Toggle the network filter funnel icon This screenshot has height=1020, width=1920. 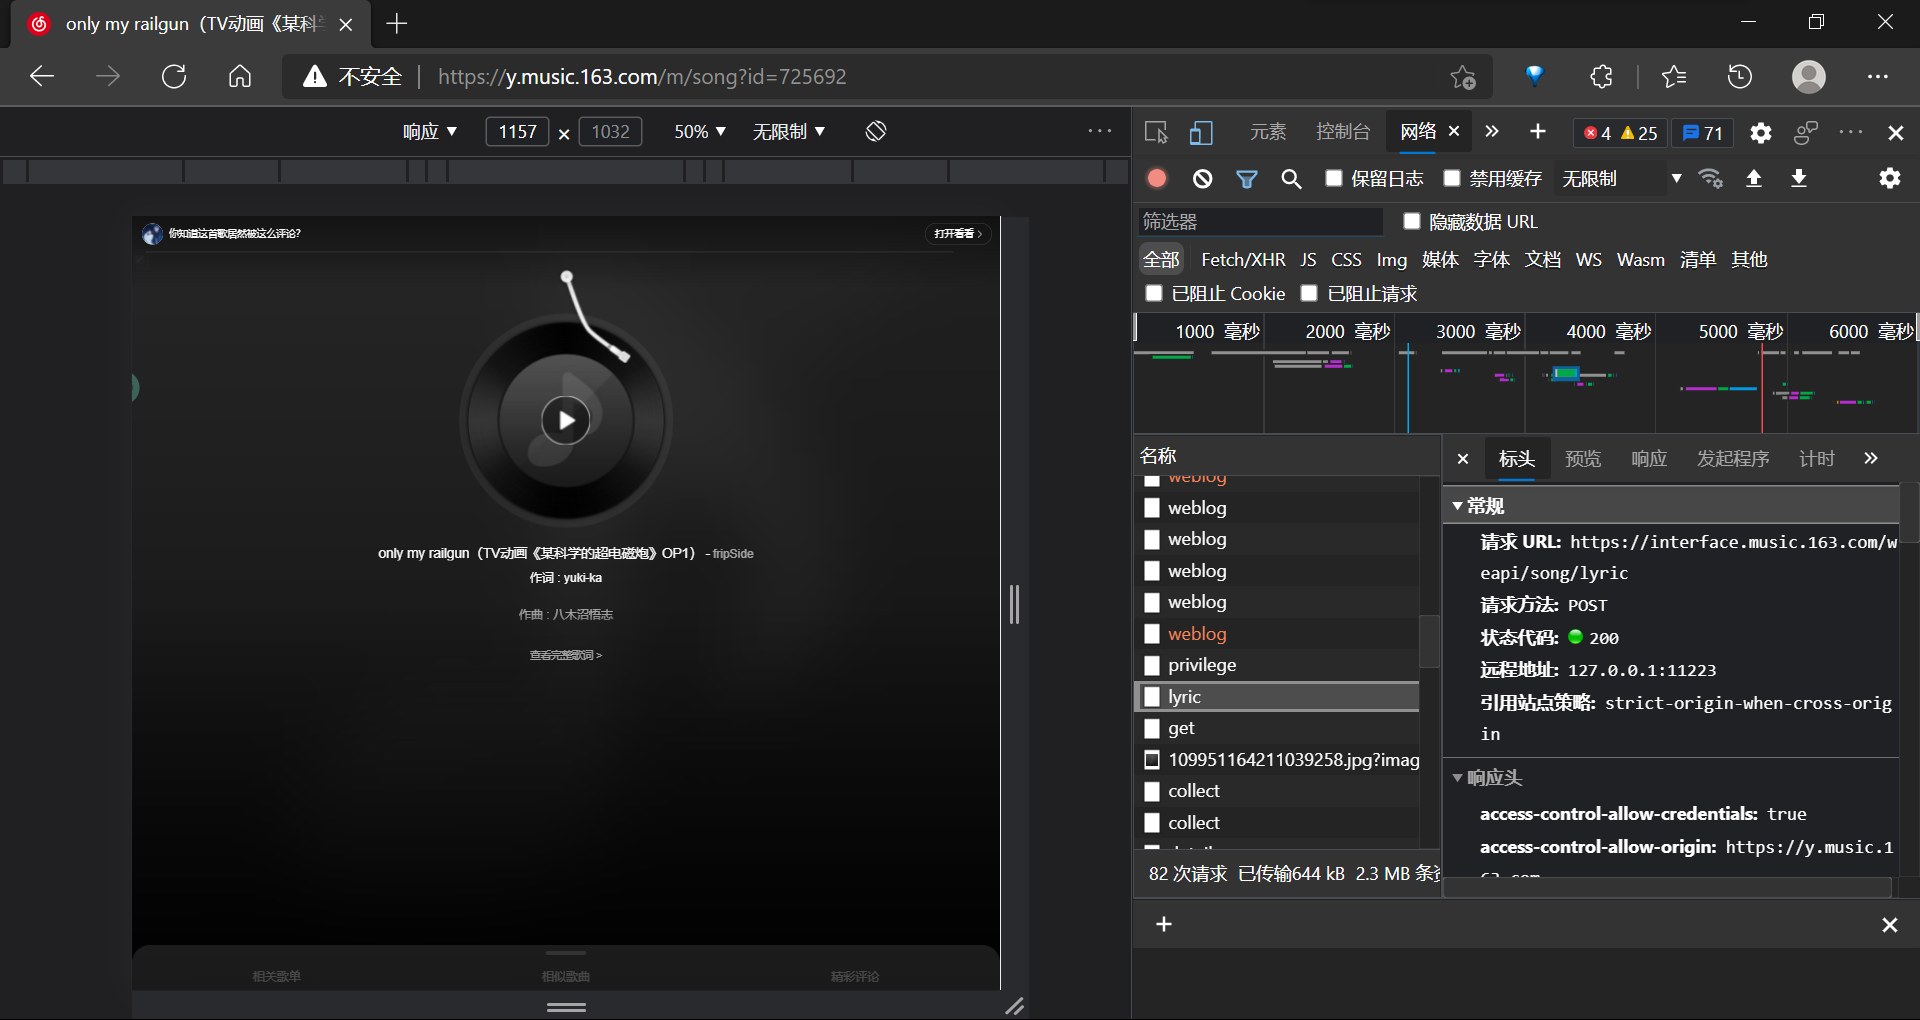tap(1246, 179)
